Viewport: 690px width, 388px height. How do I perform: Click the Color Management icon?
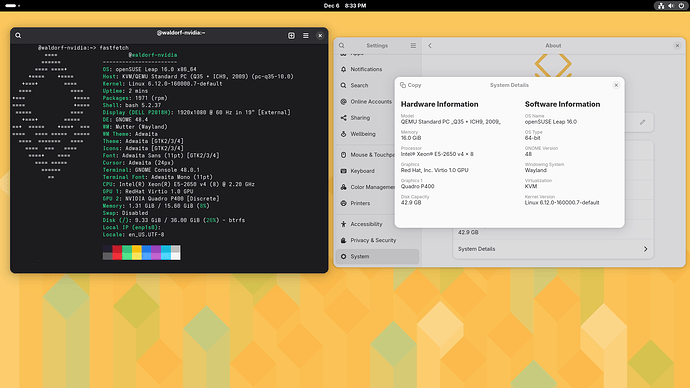[x=344, y=187]
